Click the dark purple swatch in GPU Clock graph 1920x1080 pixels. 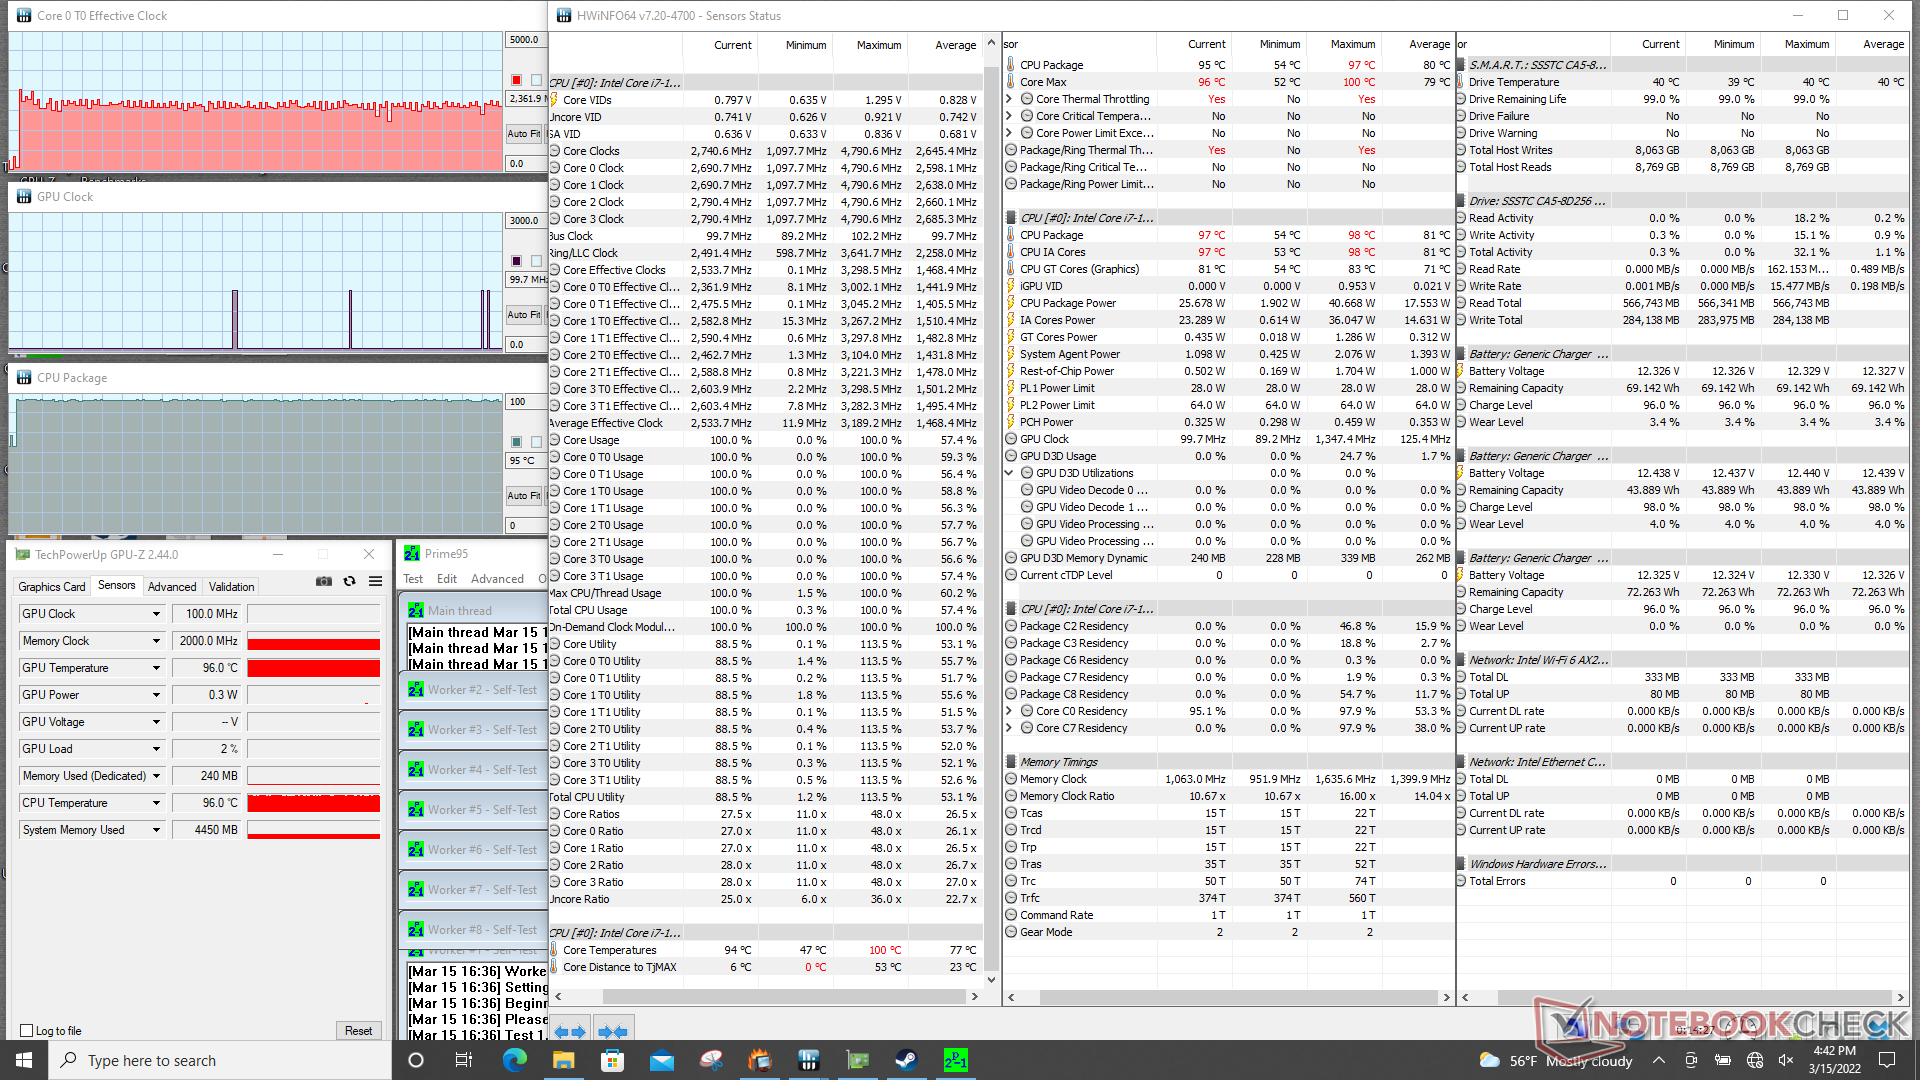point(516,261)
